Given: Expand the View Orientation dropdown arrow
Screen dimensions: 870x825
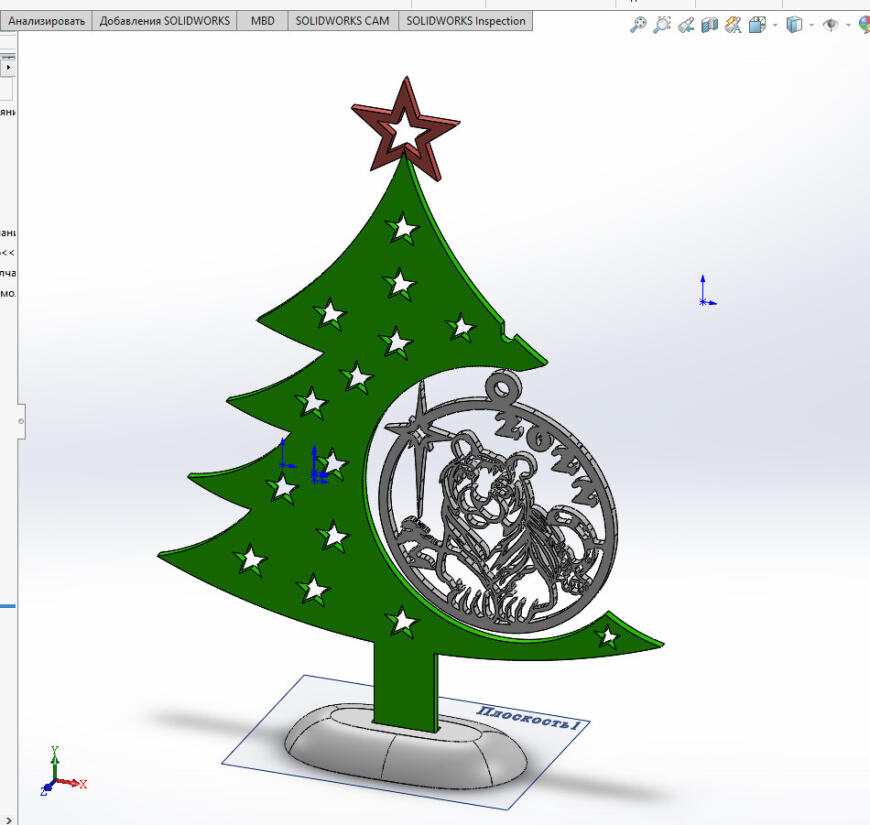Looking at the screenshot, I should click(x=775, y=26).
